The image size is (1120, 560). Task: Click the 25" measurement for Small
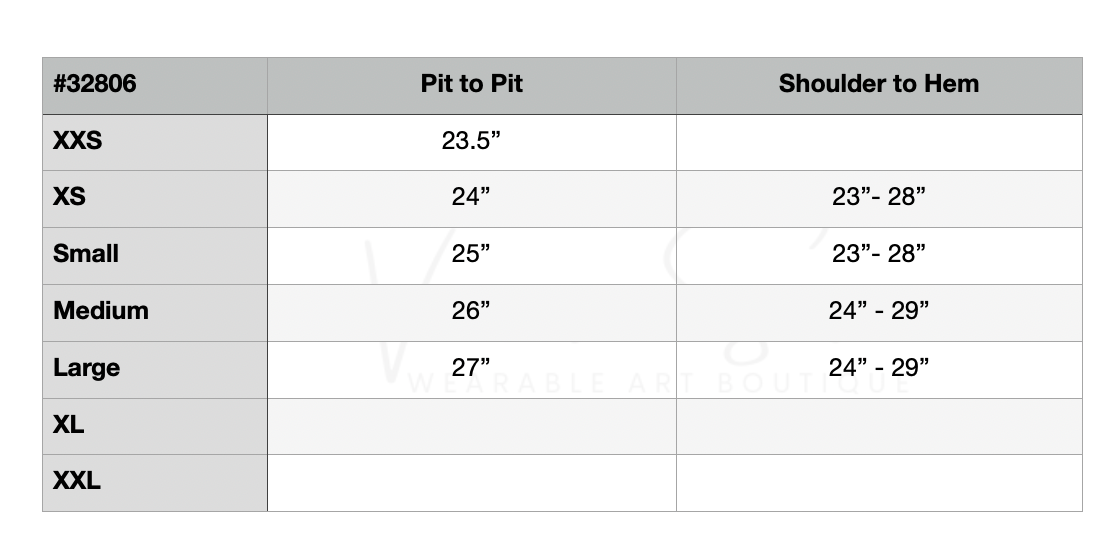471,254
